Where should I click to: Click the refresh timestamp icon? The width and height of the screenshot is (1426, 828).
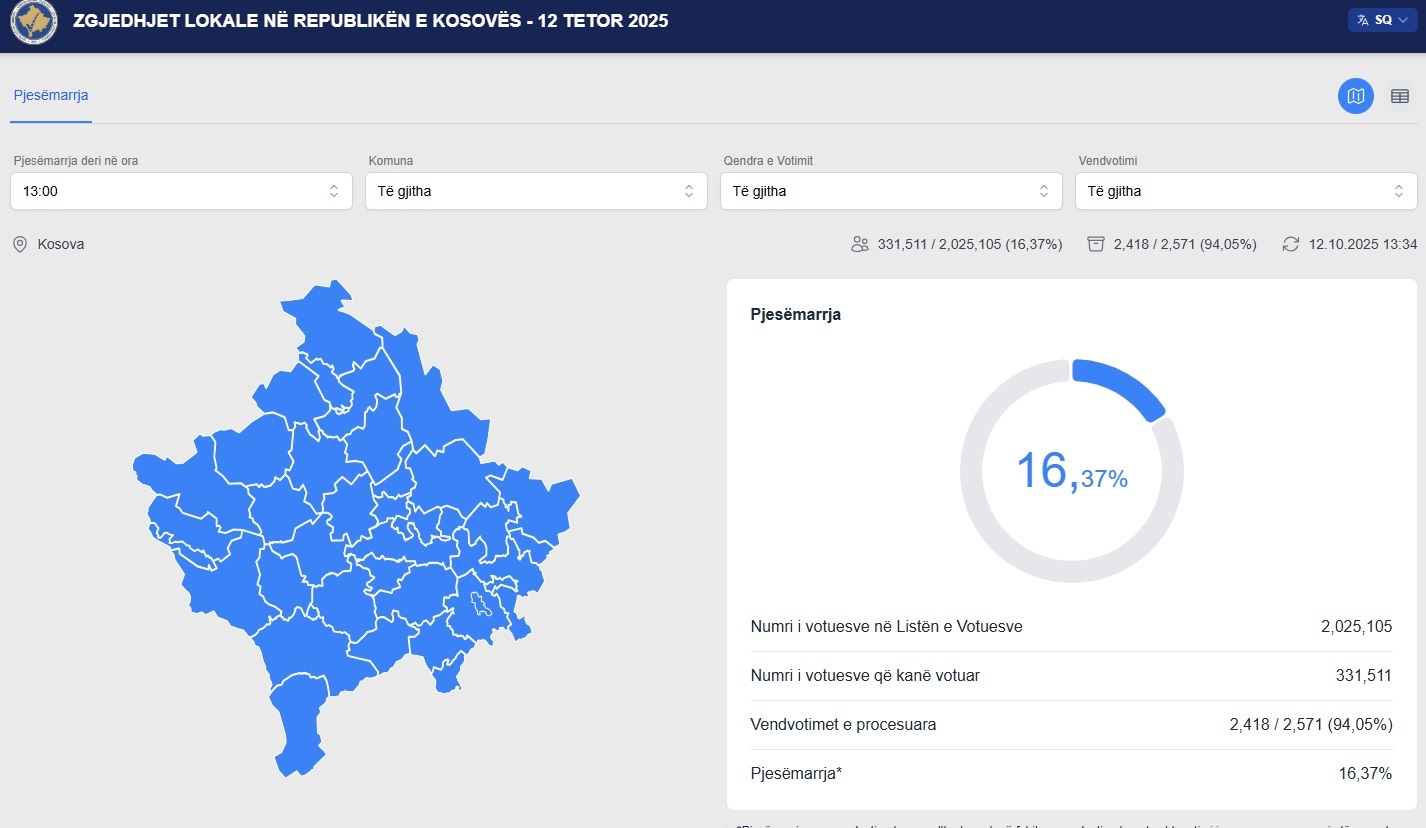1291,244
